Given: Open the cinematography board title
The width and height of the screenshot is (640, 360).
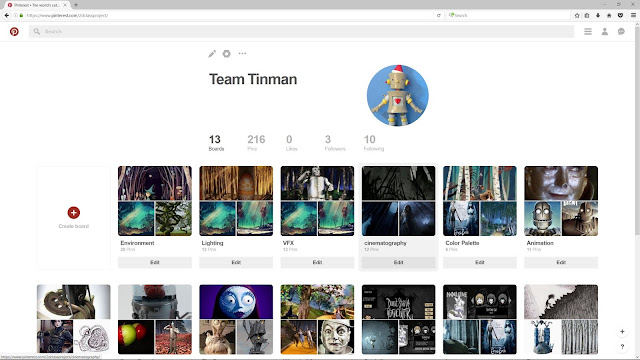Looking at the screenshot, I should coord(385,243).
